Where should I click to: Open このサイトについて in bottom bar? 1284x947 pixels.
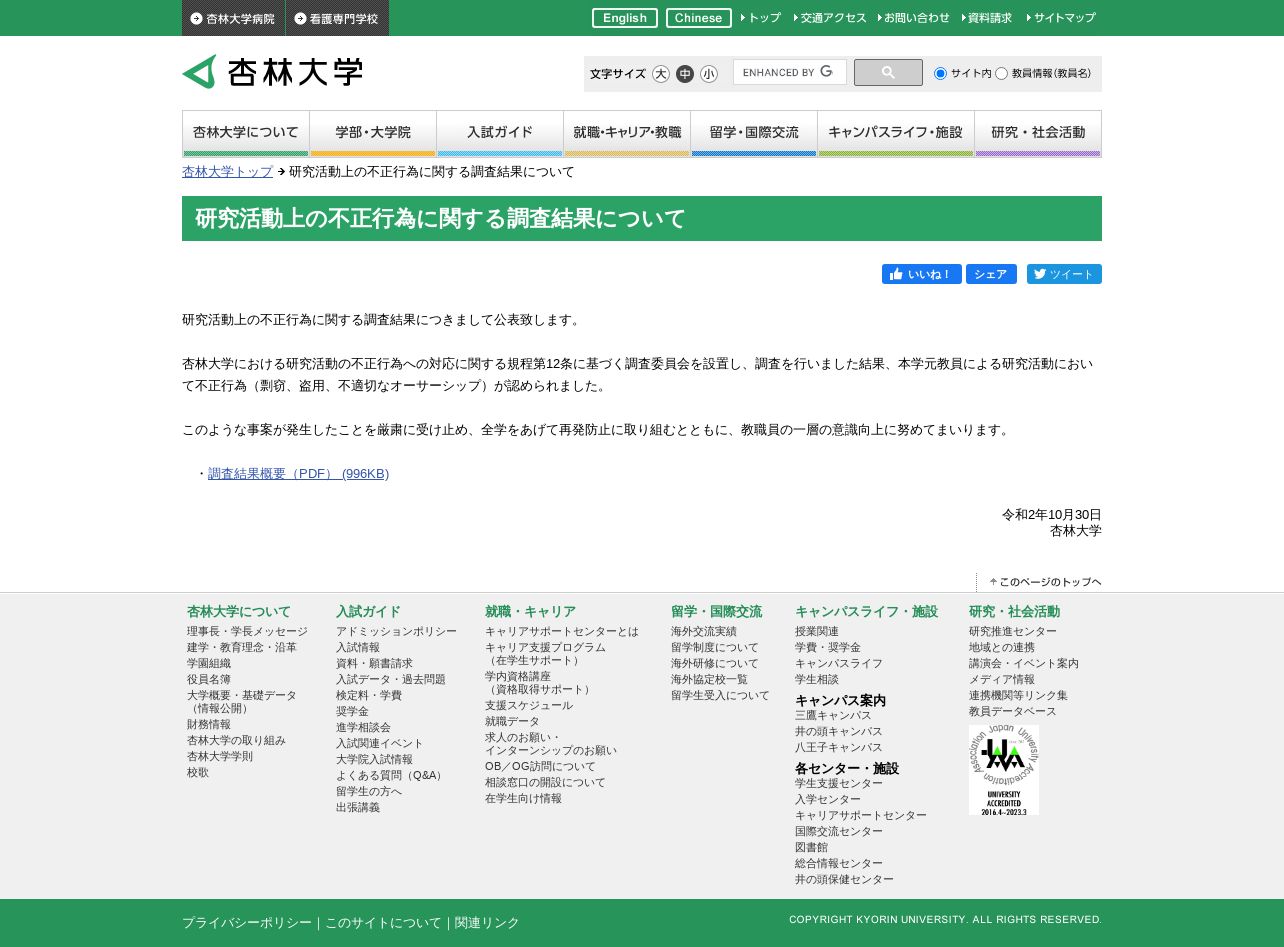point(383,923)
